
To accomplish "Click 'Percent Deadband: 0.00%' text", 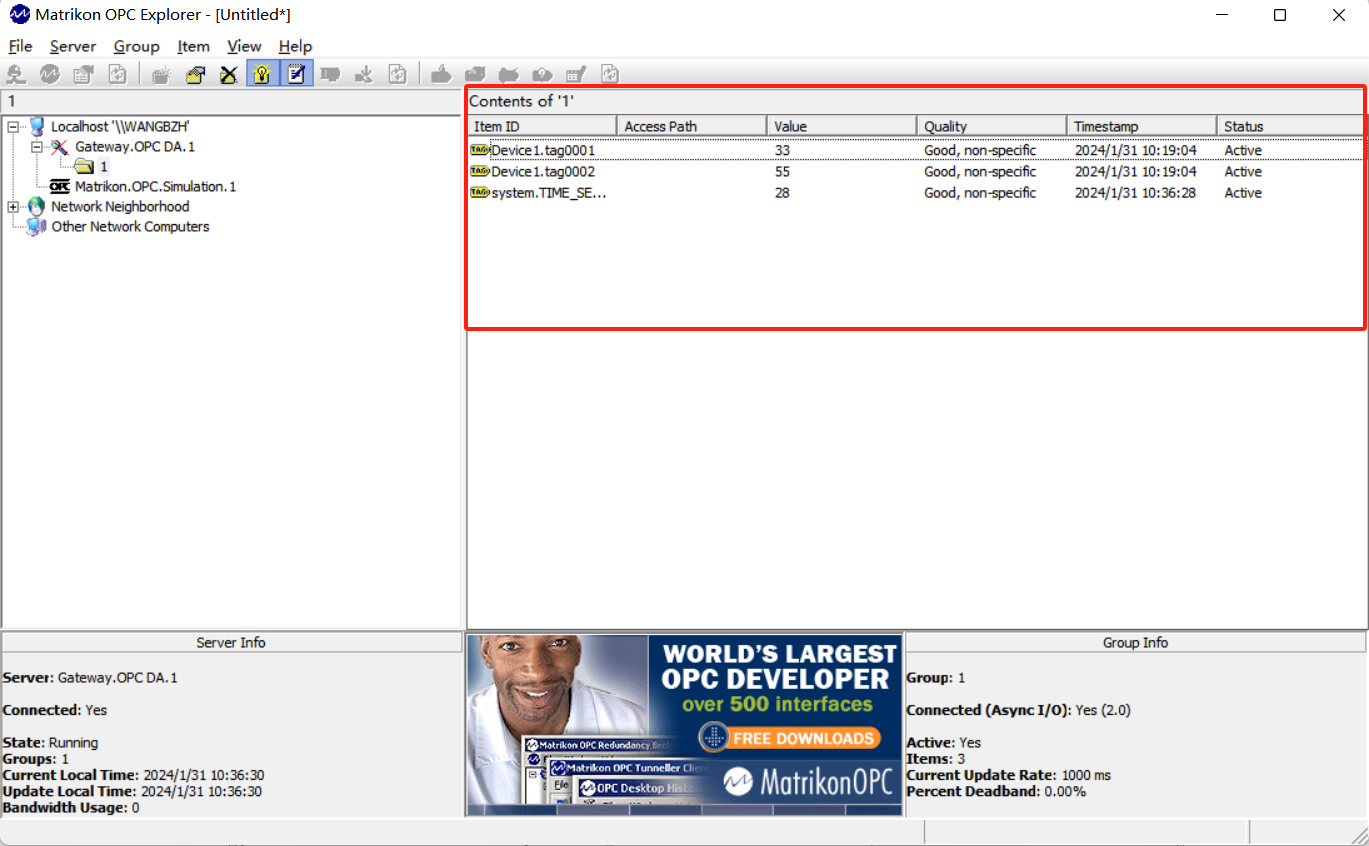I will (996, 791).
